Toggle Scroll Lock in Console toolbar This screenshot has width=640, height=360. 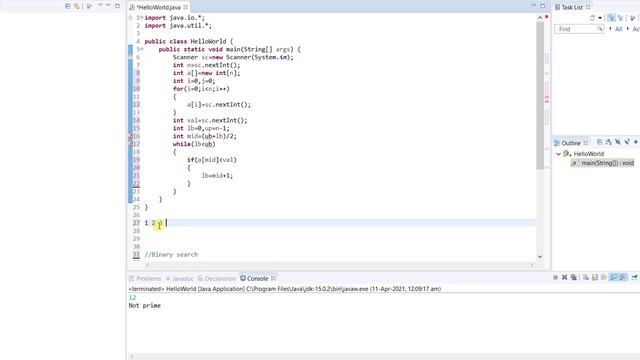coord(595,278)
